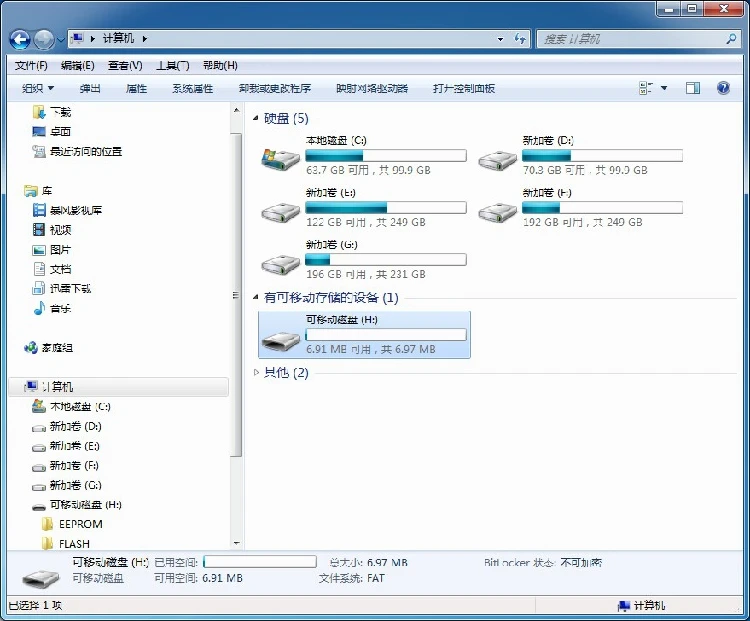Click the 新加卷 (E:) drive icon

click(x=280, y=212)
